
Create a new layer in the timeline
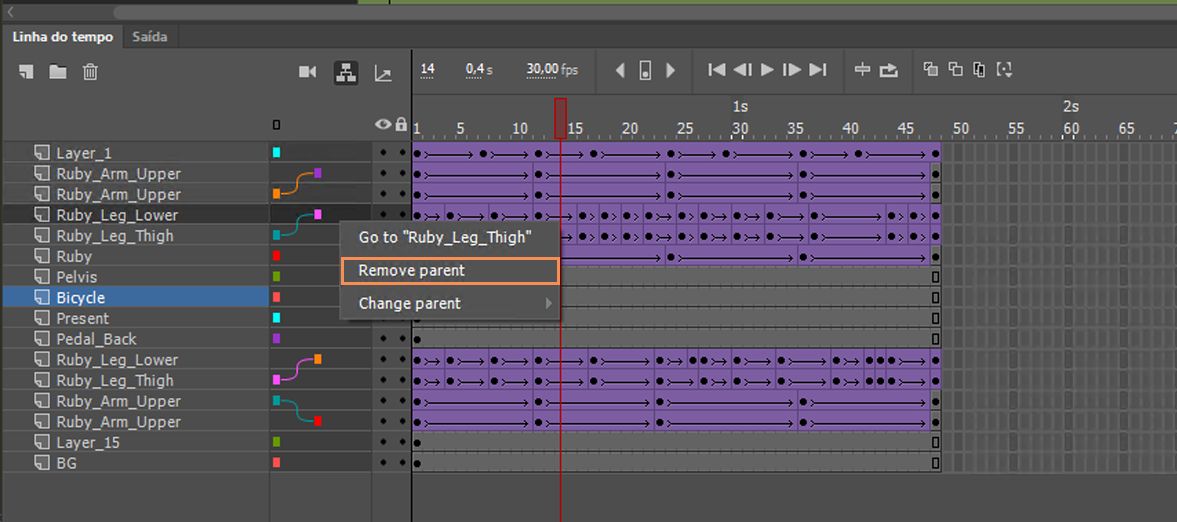click(x=27, y=72)
